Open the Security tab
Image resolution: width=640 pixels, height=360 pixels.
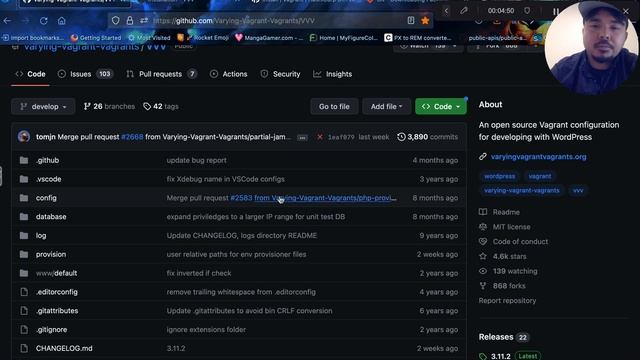(280, 74)
